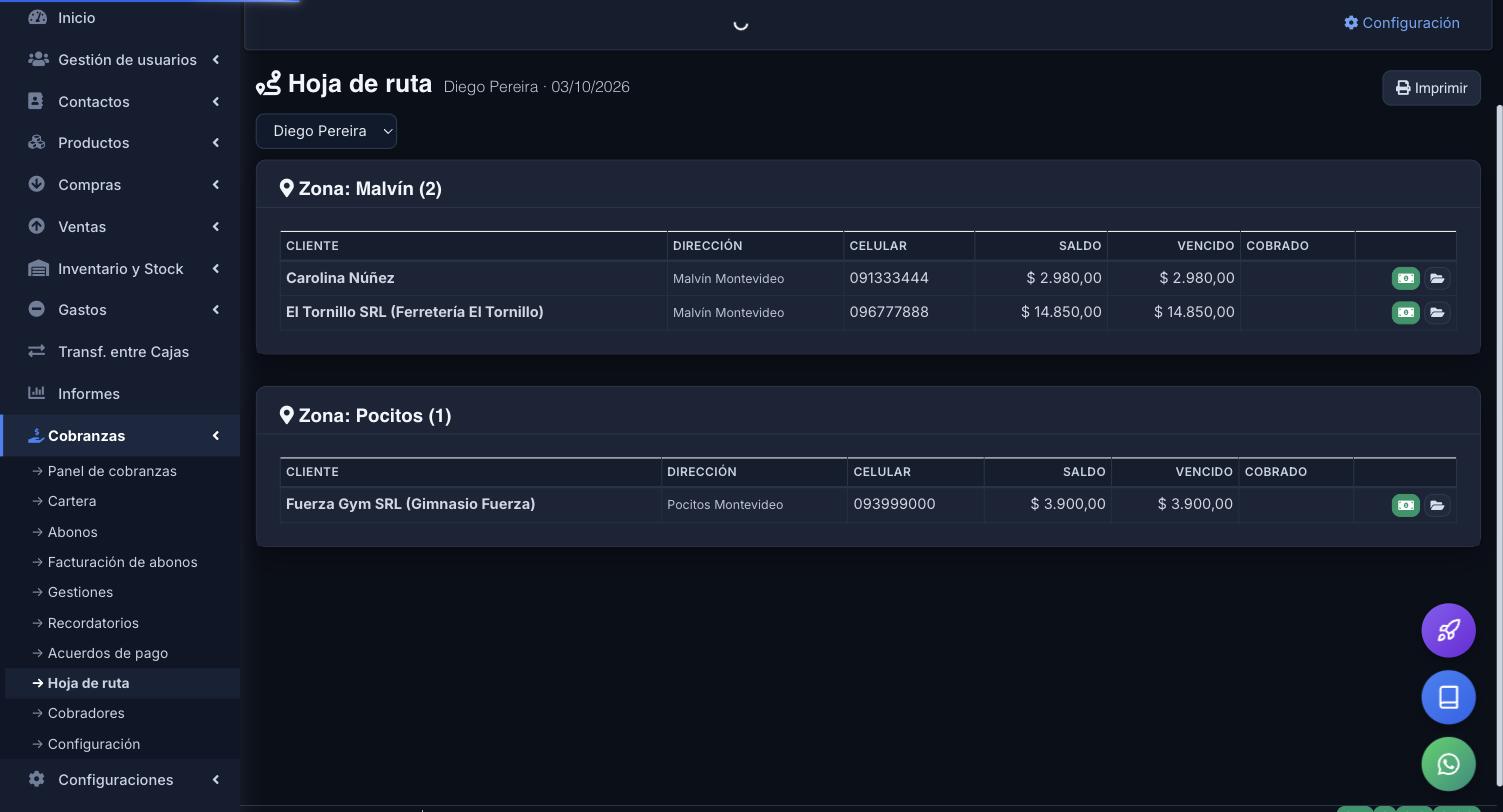Click the phone number 091333444
1503x812 pixels.
[x=889, y=278]
